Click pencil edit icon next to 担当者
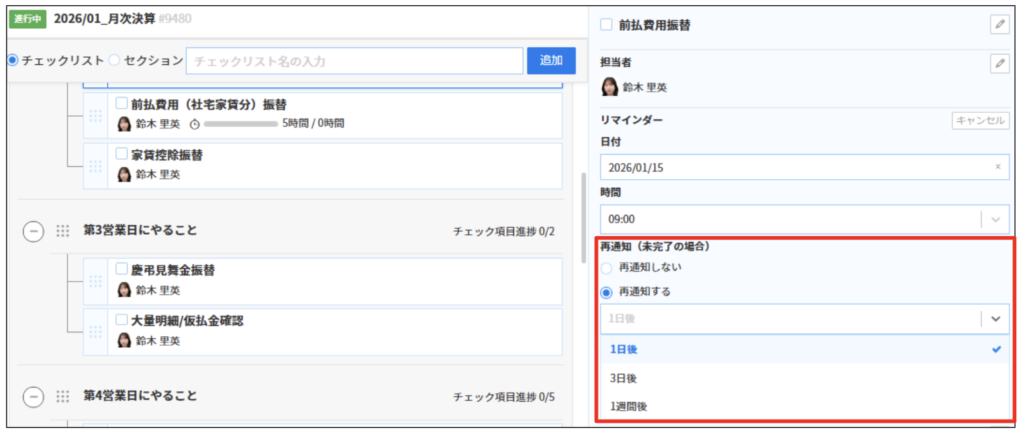Viewport: 1024px width, 435px height. [999, 64]
